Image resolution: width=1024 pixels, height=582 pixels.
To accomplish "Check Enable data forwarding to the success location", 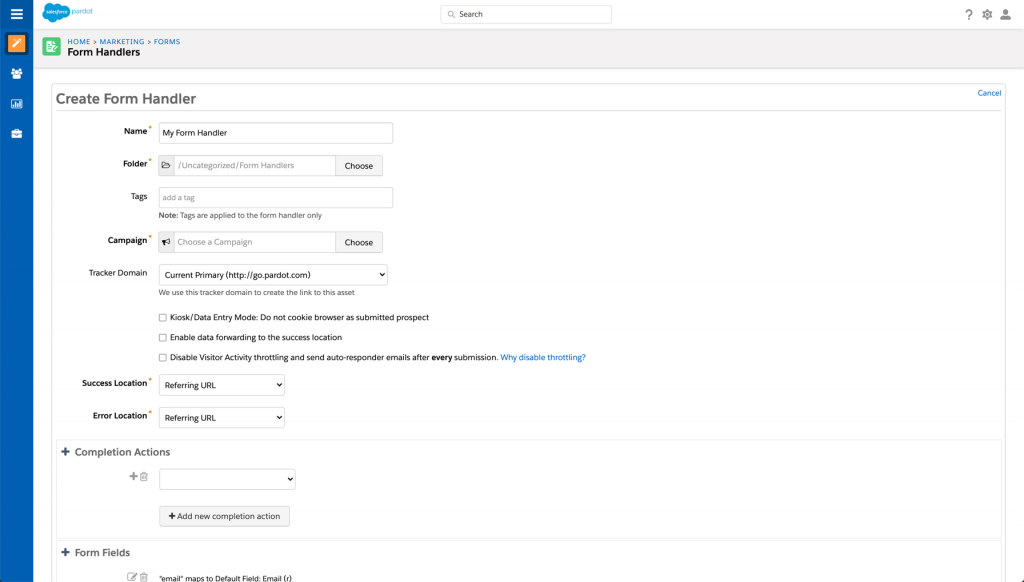I will point(162,337).
